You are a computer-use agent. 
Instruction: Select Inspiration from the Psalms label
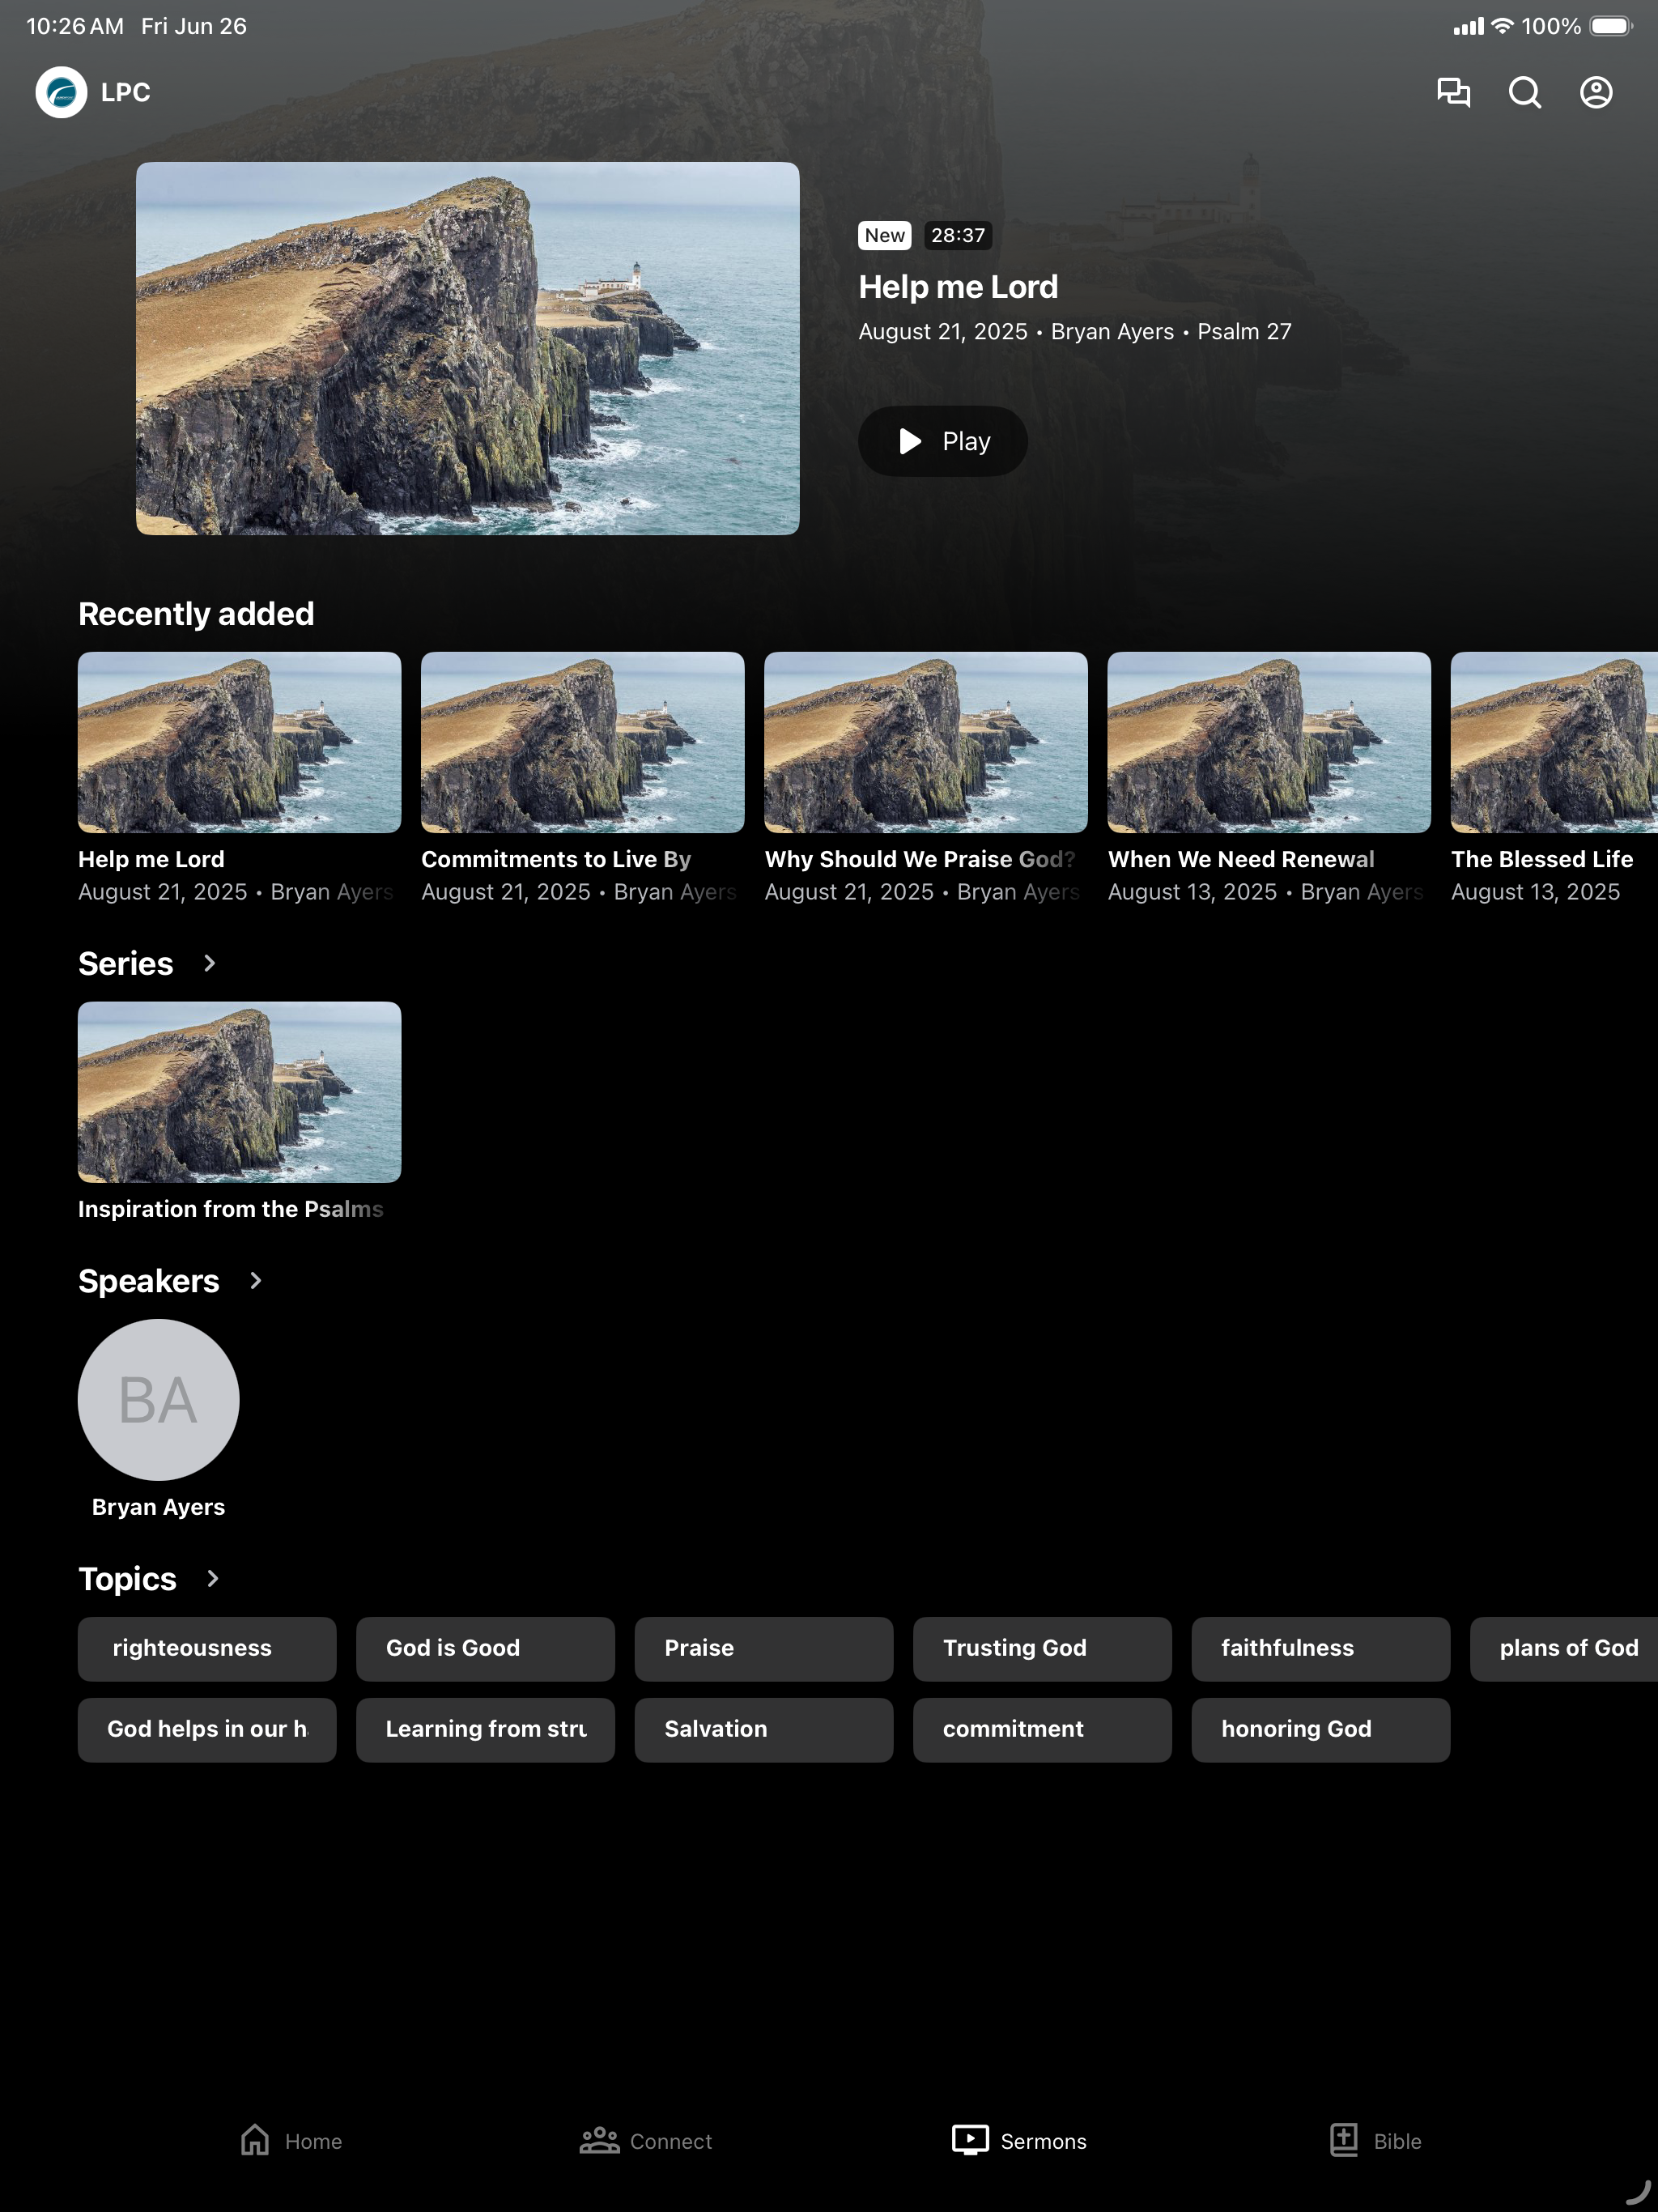point(231,1209)
